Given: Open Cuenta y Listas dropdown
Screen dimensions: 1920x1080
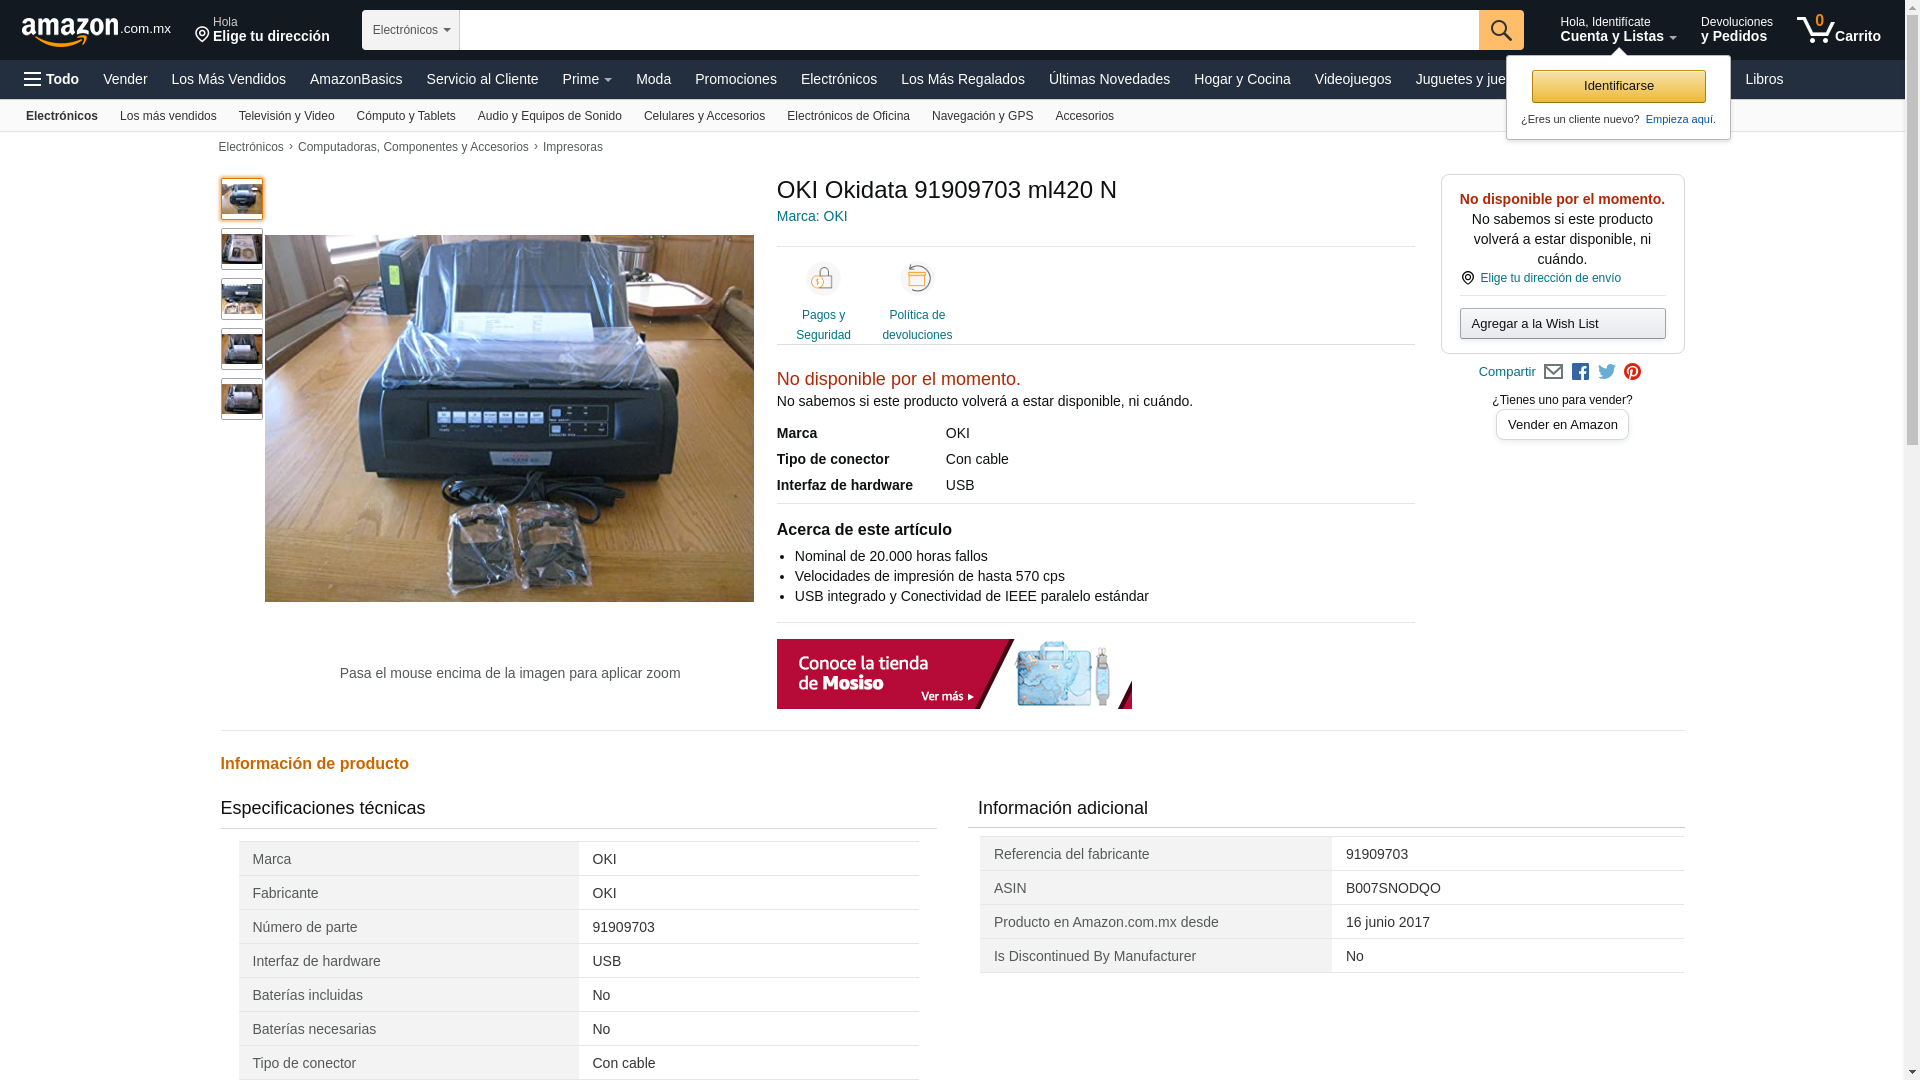Looking at the screenshot, I should point(1617,30).
